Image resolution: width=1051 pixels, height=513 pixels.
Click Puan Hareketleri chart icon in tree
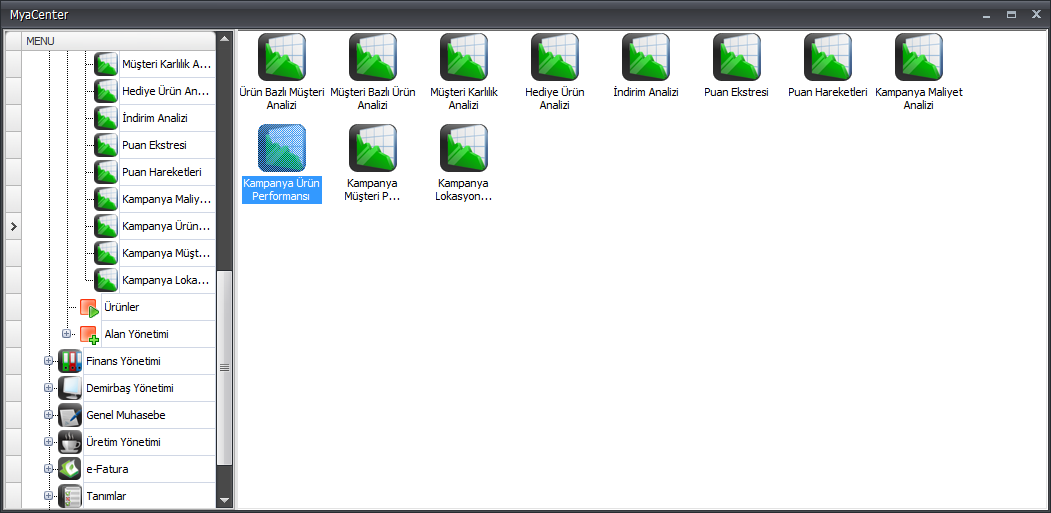click(x=106, y=172)
